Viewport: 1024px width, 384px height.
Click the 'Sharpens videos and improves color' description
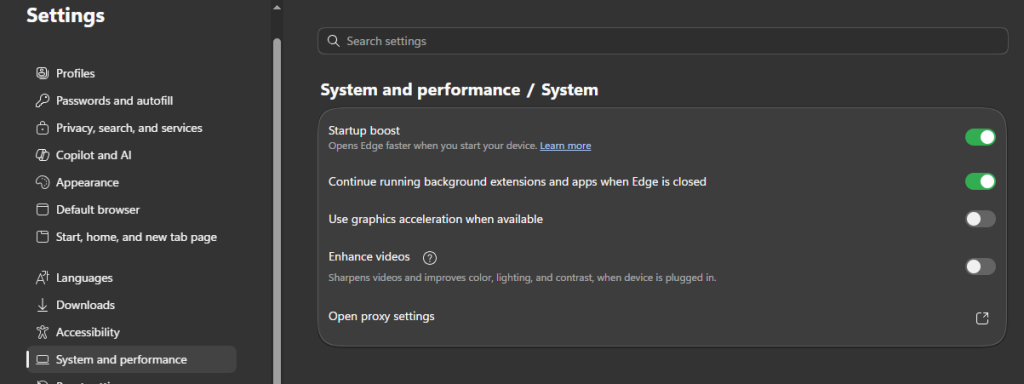(522, 278)
